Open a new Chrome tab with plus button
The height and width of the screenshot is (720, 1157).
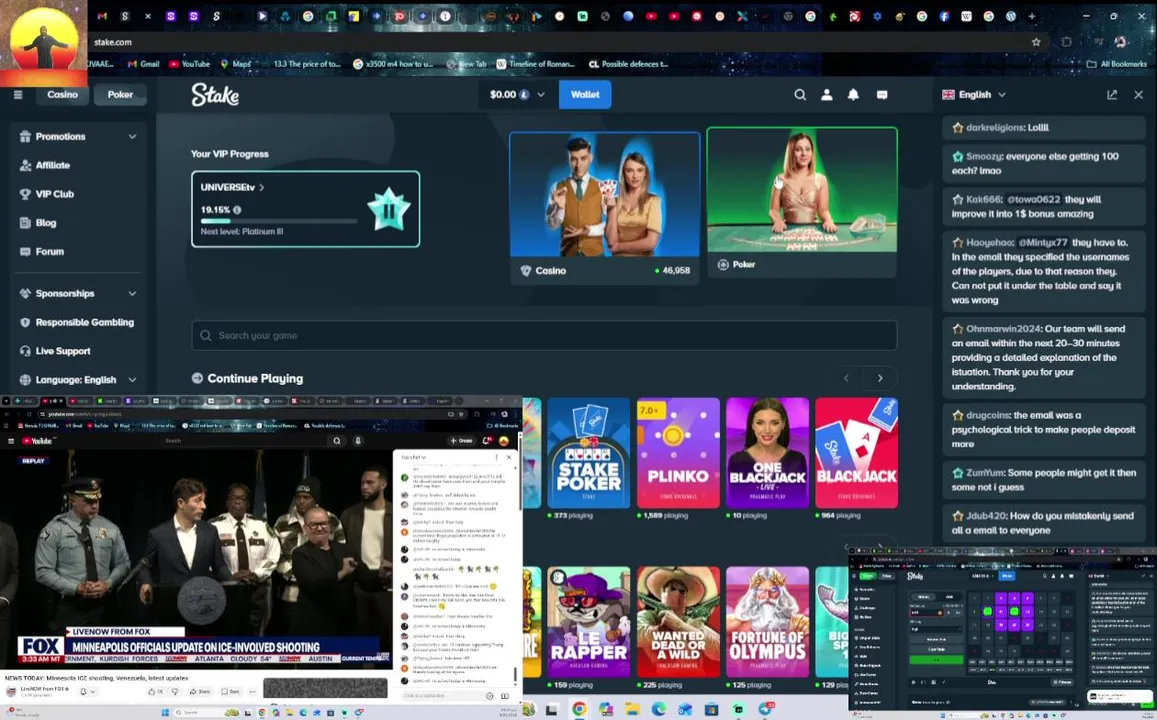coord(1032,16)
